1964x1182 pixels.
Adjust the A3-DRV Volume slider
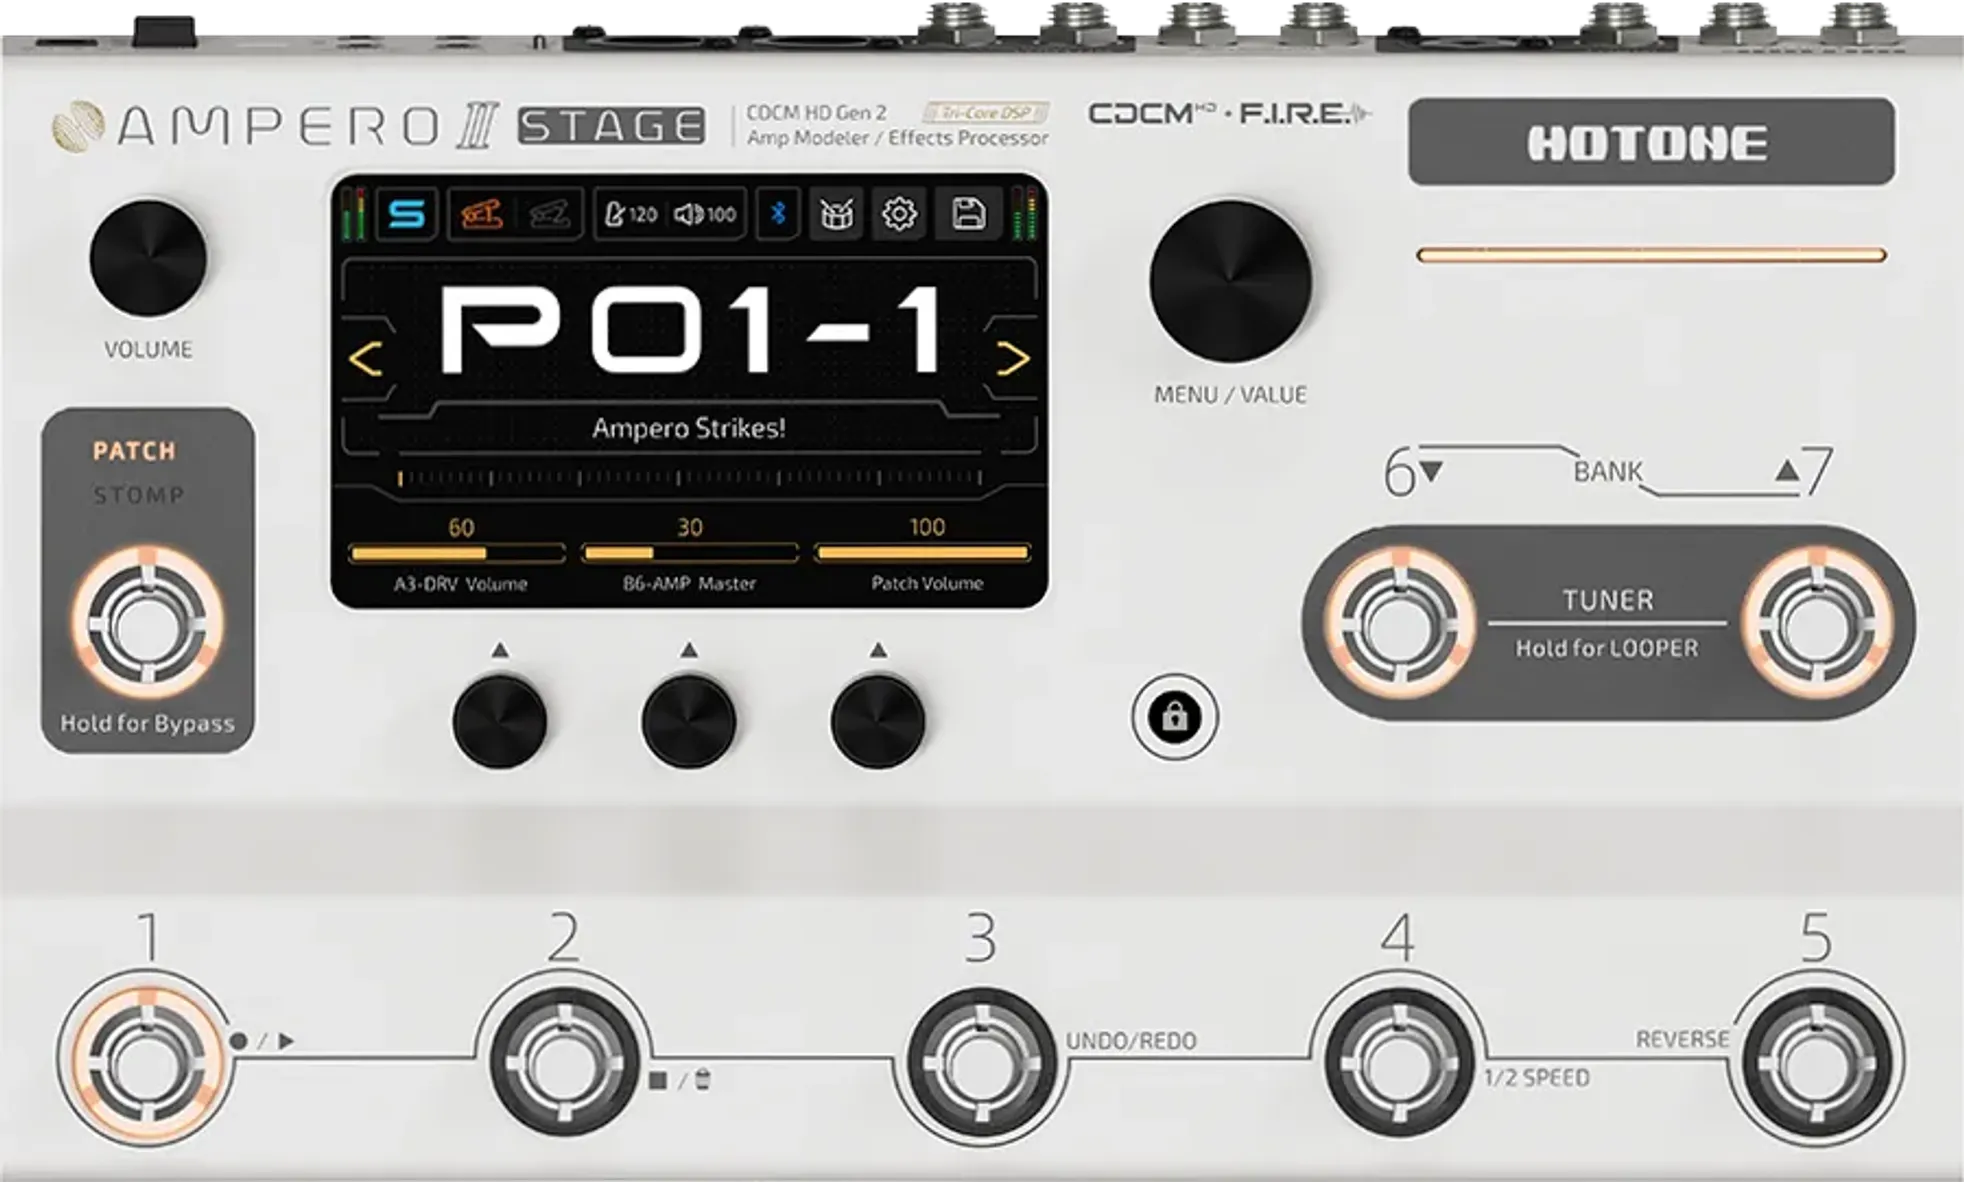457,553
